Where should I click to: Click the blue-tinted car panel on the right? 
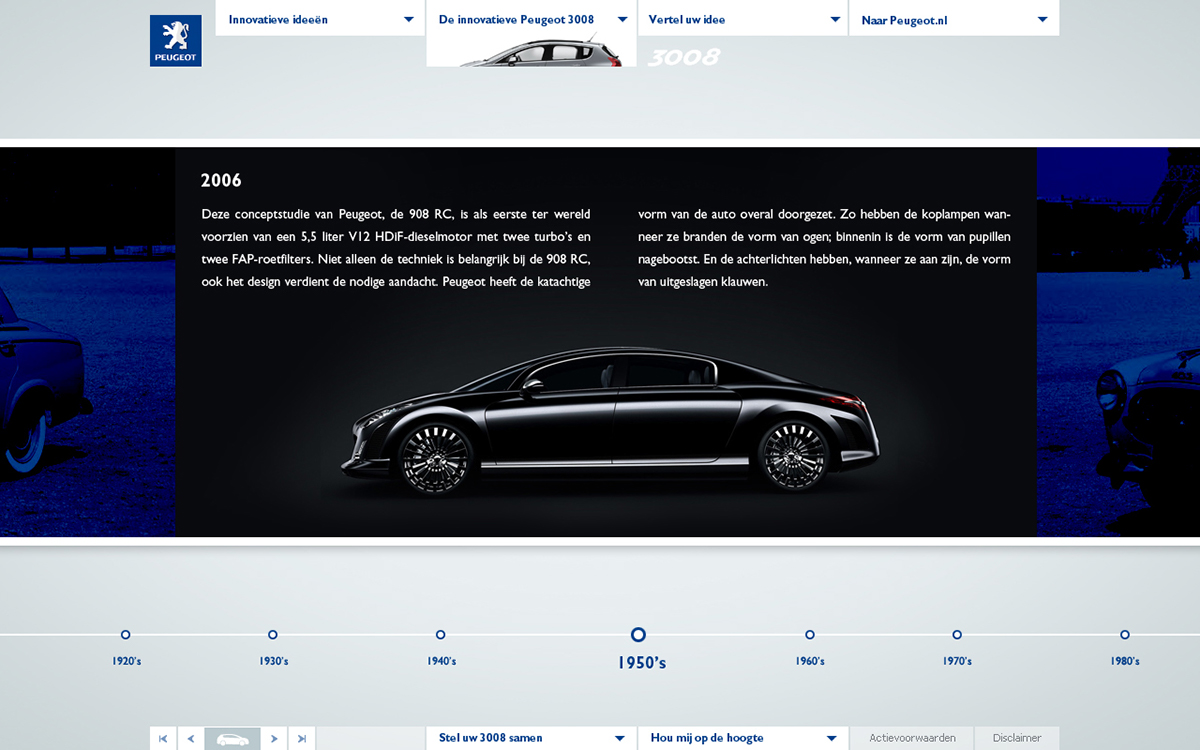click(1118, 342)
